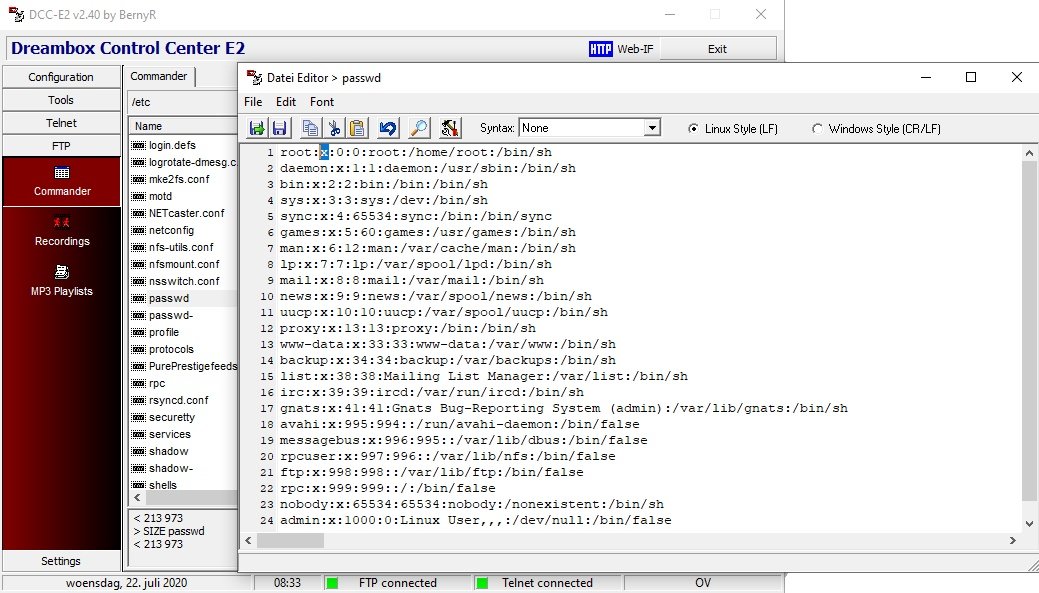The height and width of the screenshot is (593, 1039).
Task: Click the blue floppy disk save icon
Action: point(280,128)
